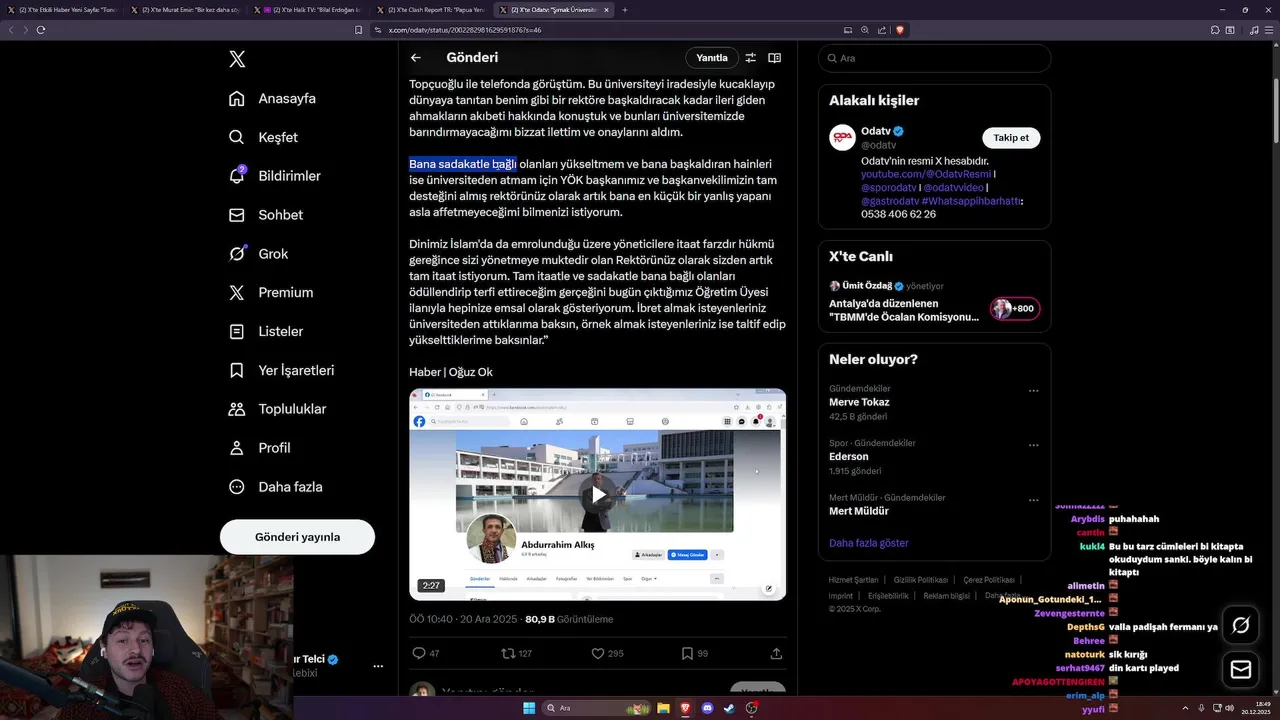Open Listeler in sidebar
The width and height of the screenshot is (1280, 720).
pos(266,331)
